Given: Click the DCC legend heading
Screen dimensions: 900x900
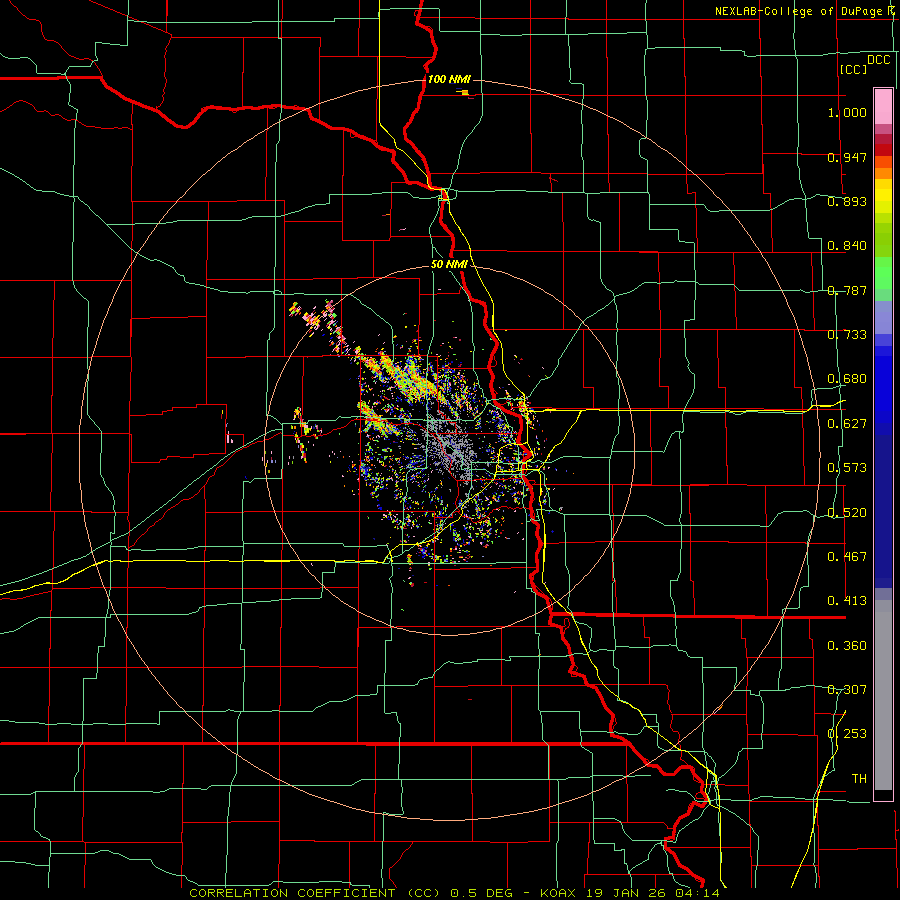Looking at the screenshot, I should tap(878, 60).
